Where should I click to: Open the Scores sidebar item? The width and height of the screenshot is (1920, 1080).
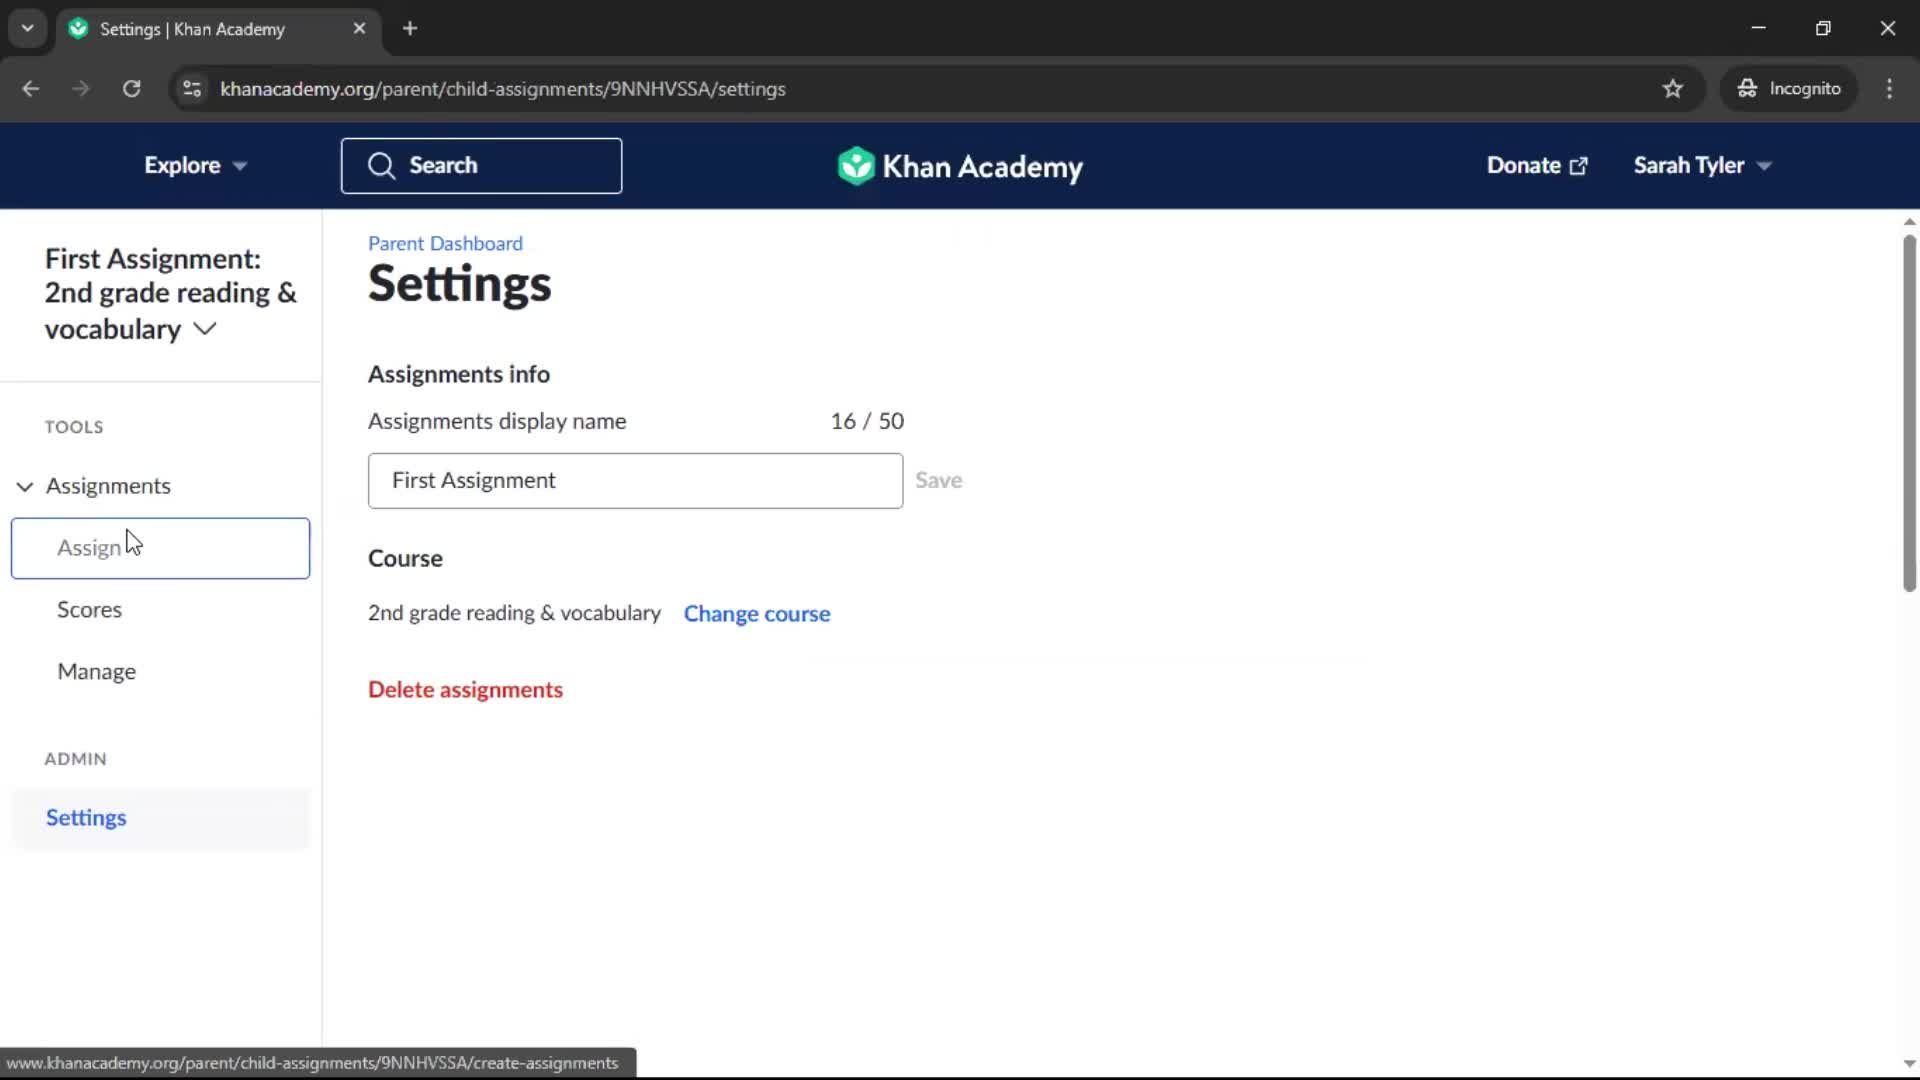(89, 610)
